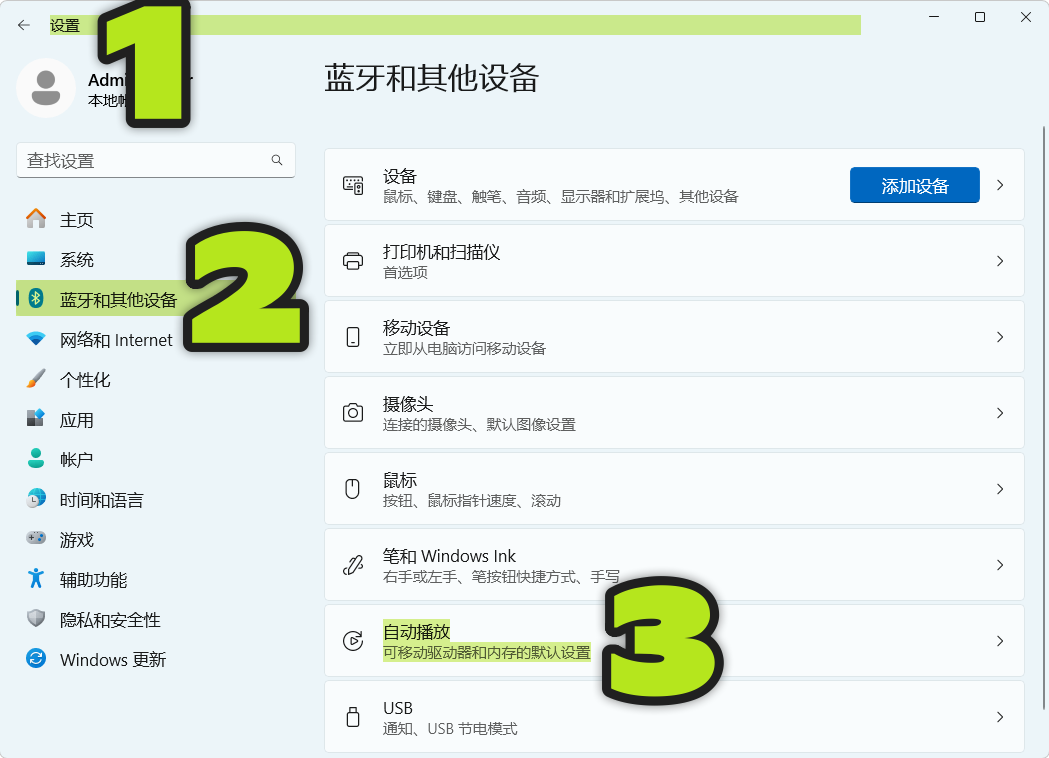The image size is (1049, 758).
Task: Click the Personalization paintbrush icon
Action: coord(36,379)
